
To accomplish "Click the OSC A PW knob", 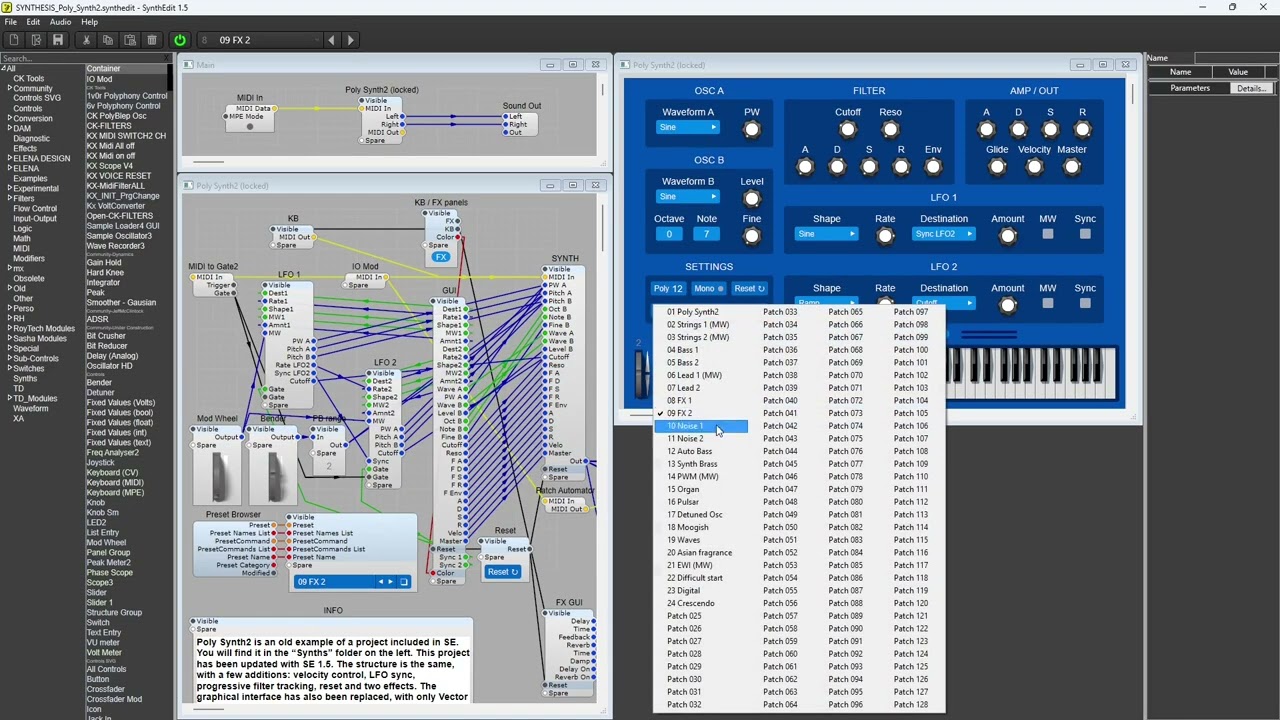I will pyautogui.click(x=752, y=130).
